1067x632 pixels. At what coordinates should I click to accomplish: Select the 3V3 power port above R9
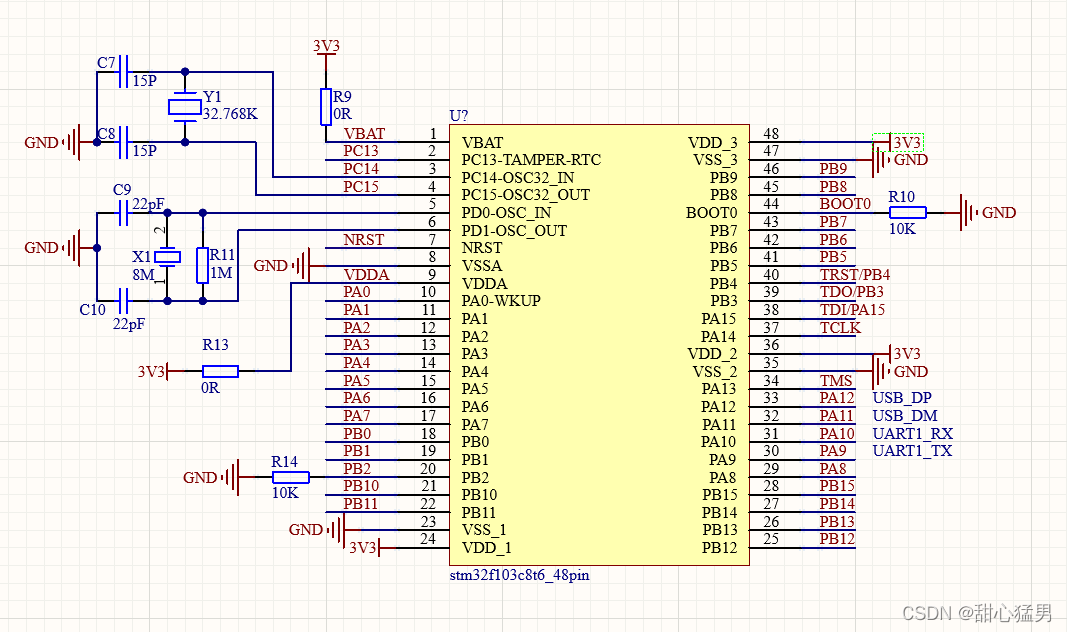(325, 47)
